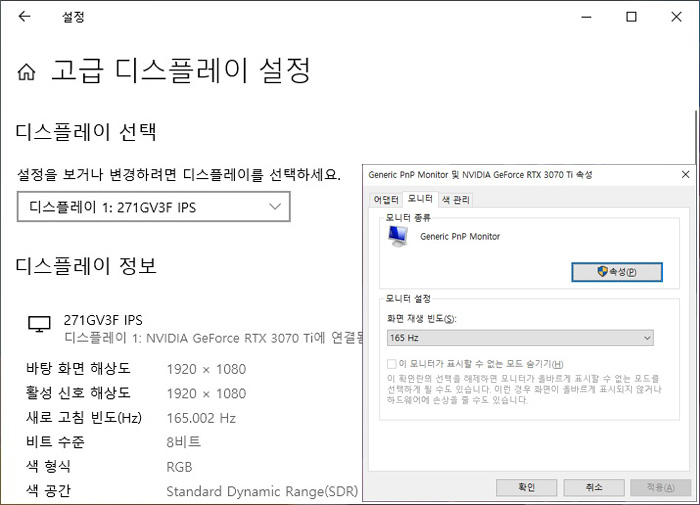Click the monitor icon next to 271GV3F IPS
This screenshot has width=700, height=505.
pyautogui.click(x=39, y=324)
